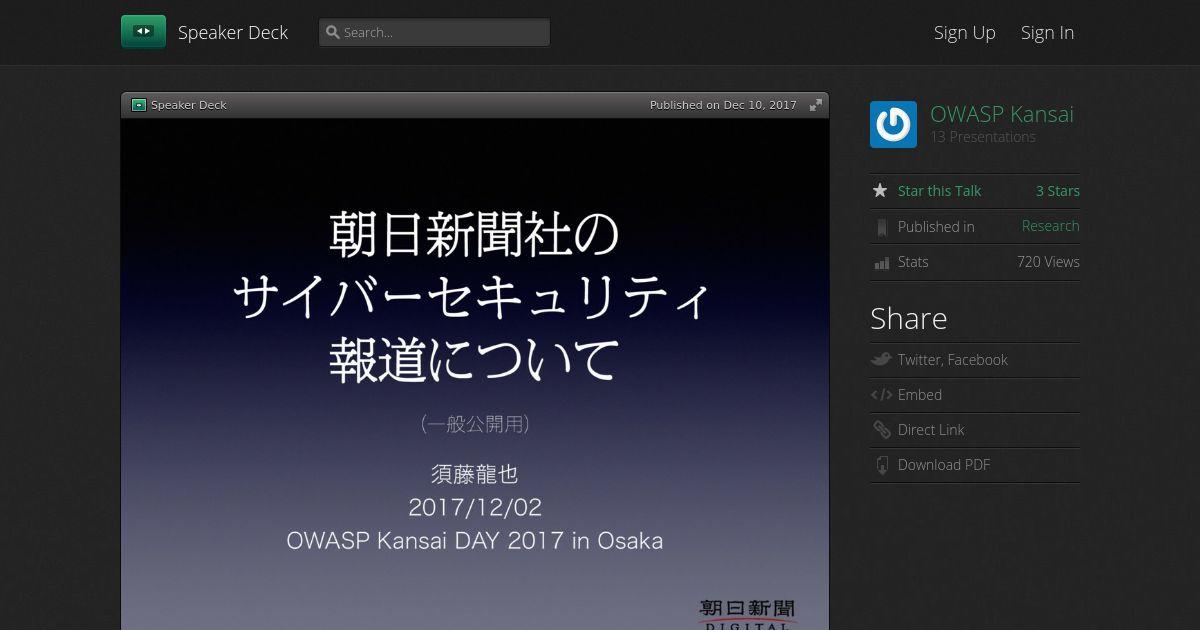Click the small Speaker Deck icon in player header
Viewport: 1200px width, 630px height.
[x=139, y=105]
